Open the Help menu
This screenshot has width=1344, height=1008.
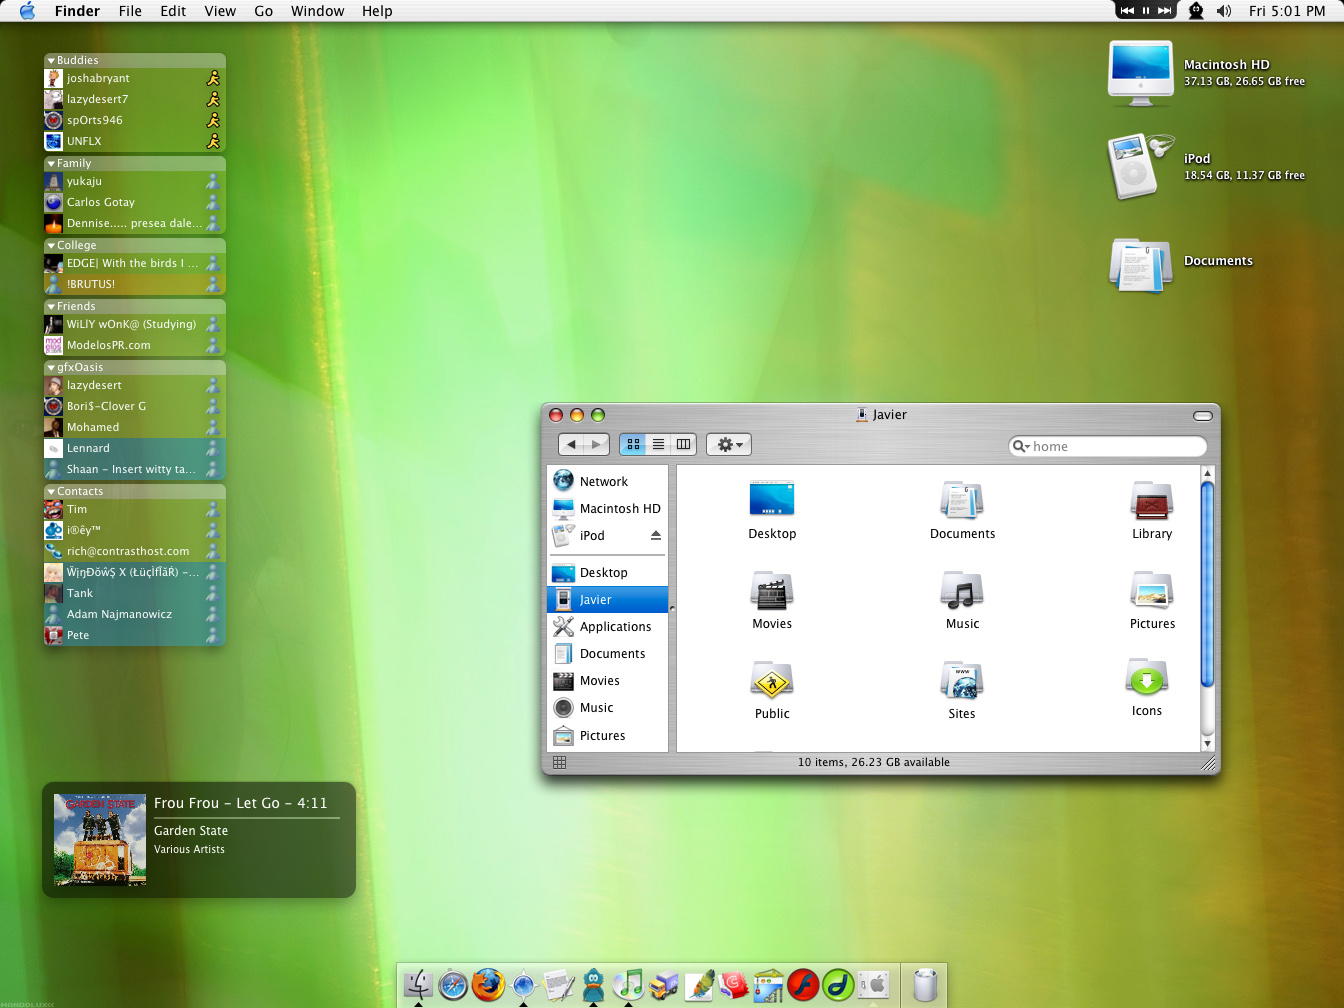[377, 11]
